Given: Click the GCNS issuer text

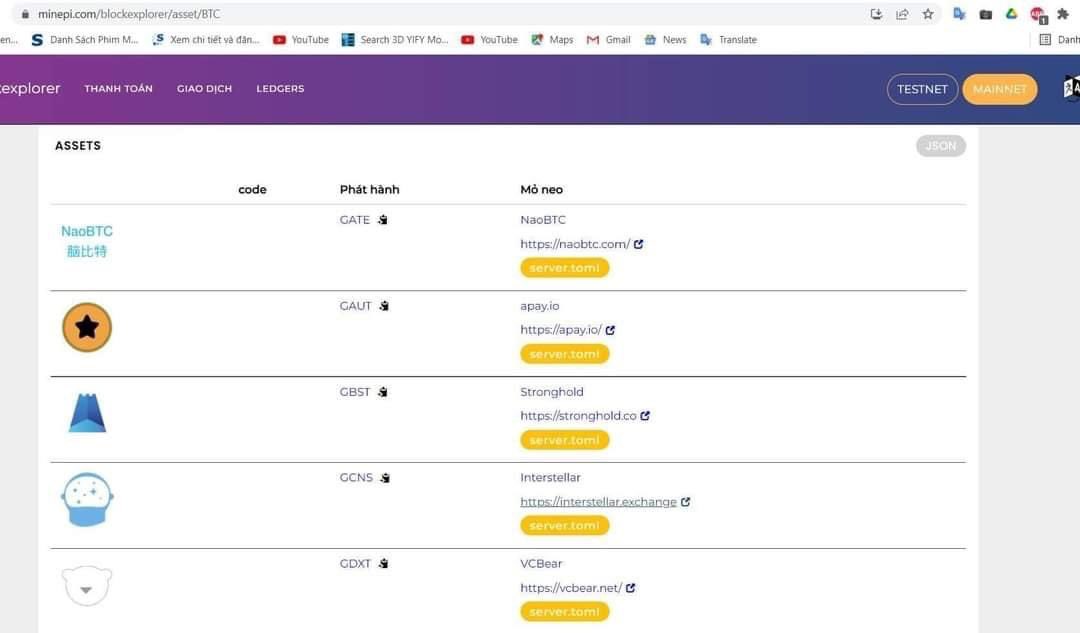Looking at the screenshot, I should click(x=356, y=477).
